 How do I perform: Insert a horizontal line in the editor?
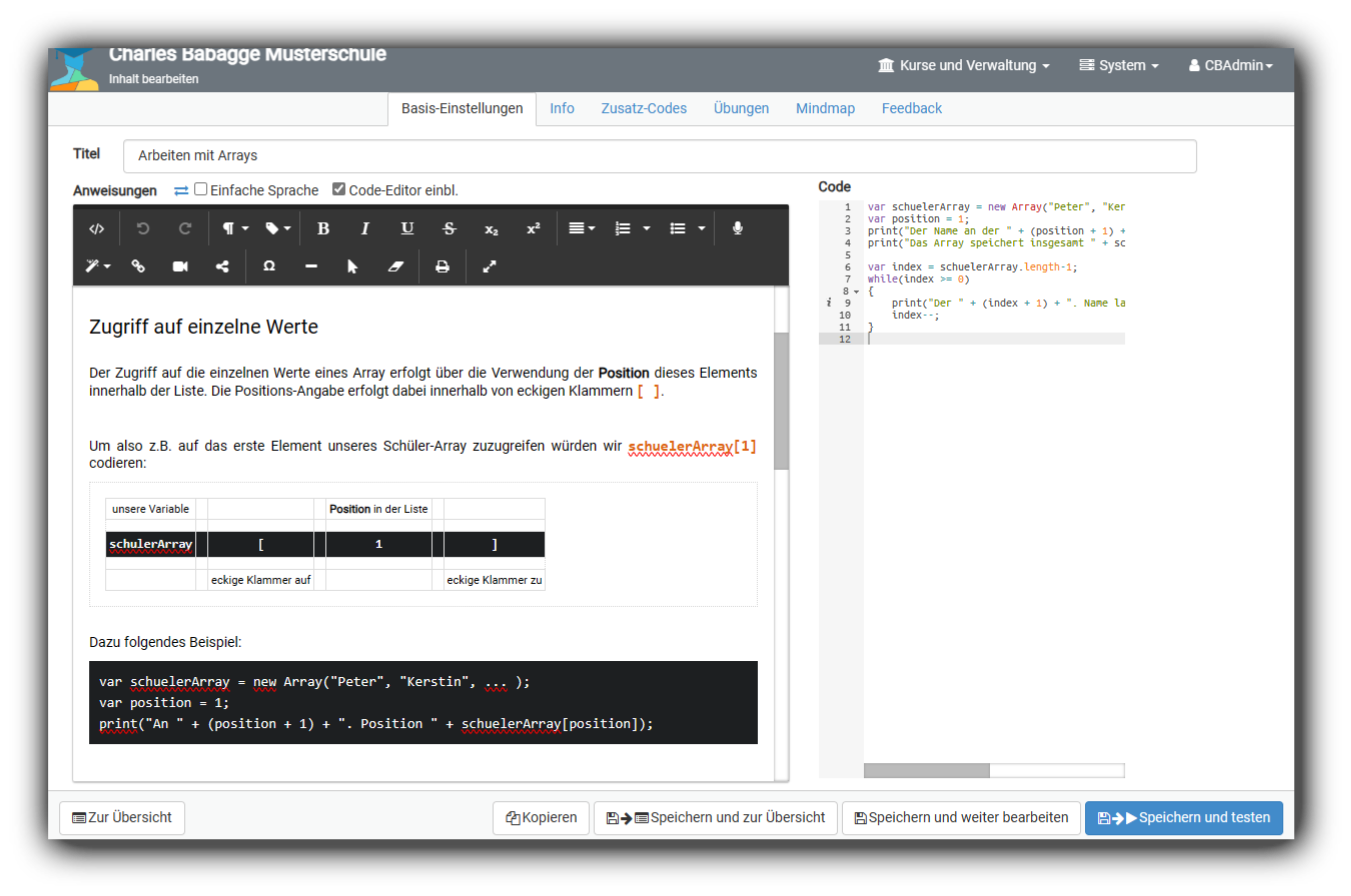point(311,266)
